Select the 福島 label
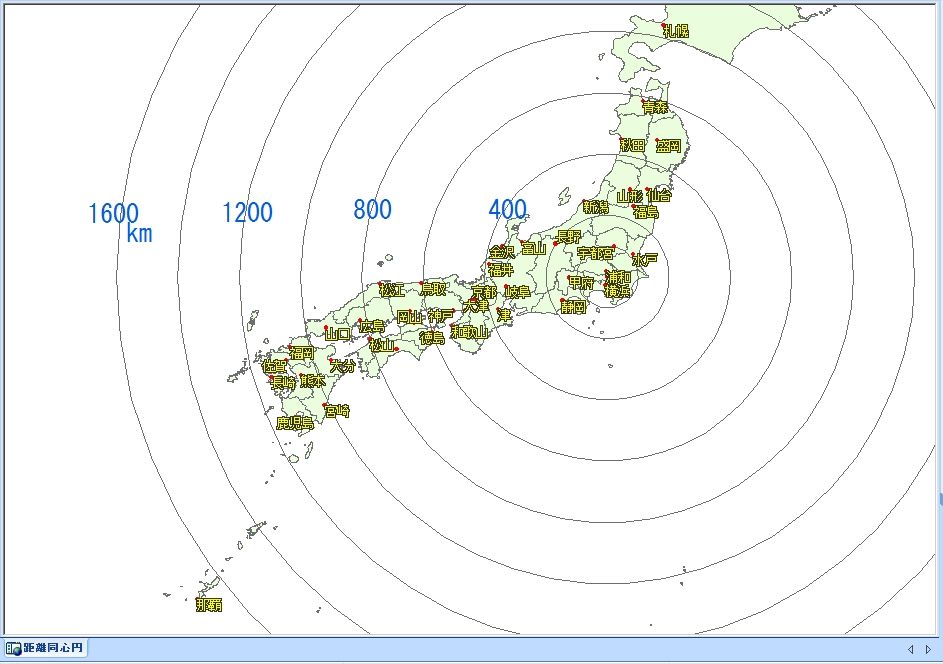This screenshot has width=943, height=664. [x=646, y=212]
